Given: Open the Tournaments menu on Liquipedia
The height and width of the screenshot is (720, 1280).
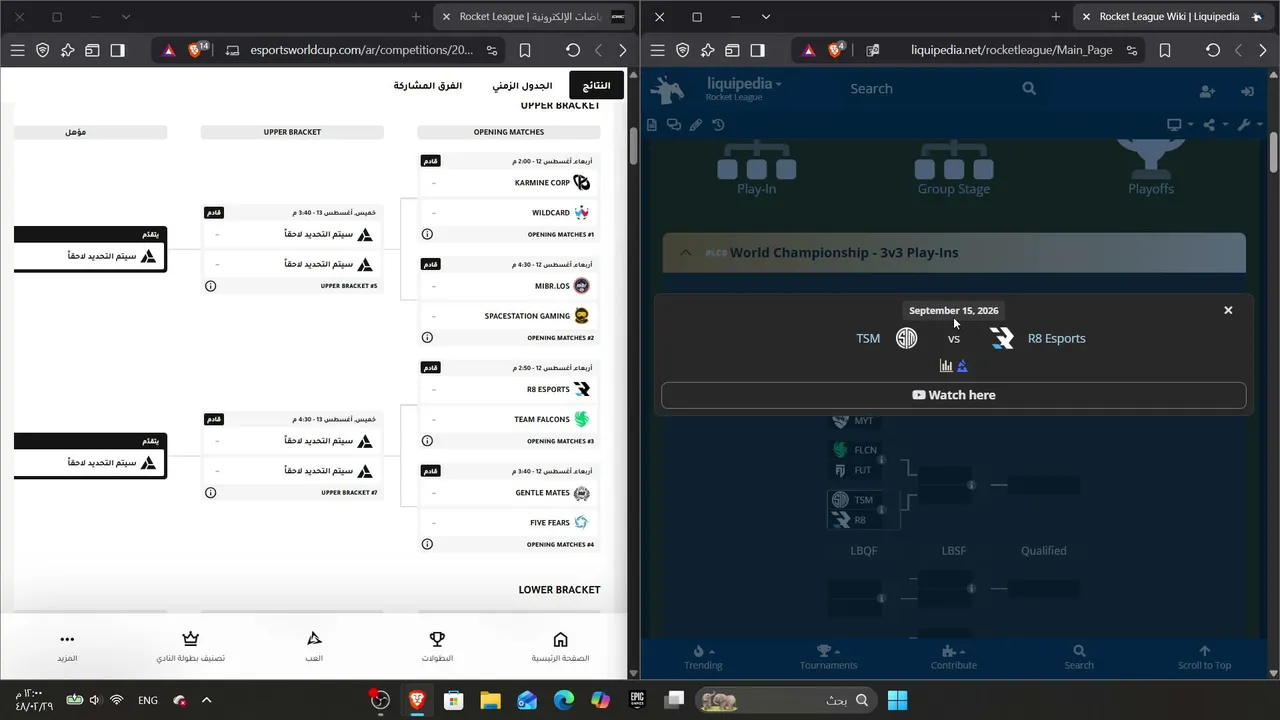Looking at the screenshot, I should 828,657.
